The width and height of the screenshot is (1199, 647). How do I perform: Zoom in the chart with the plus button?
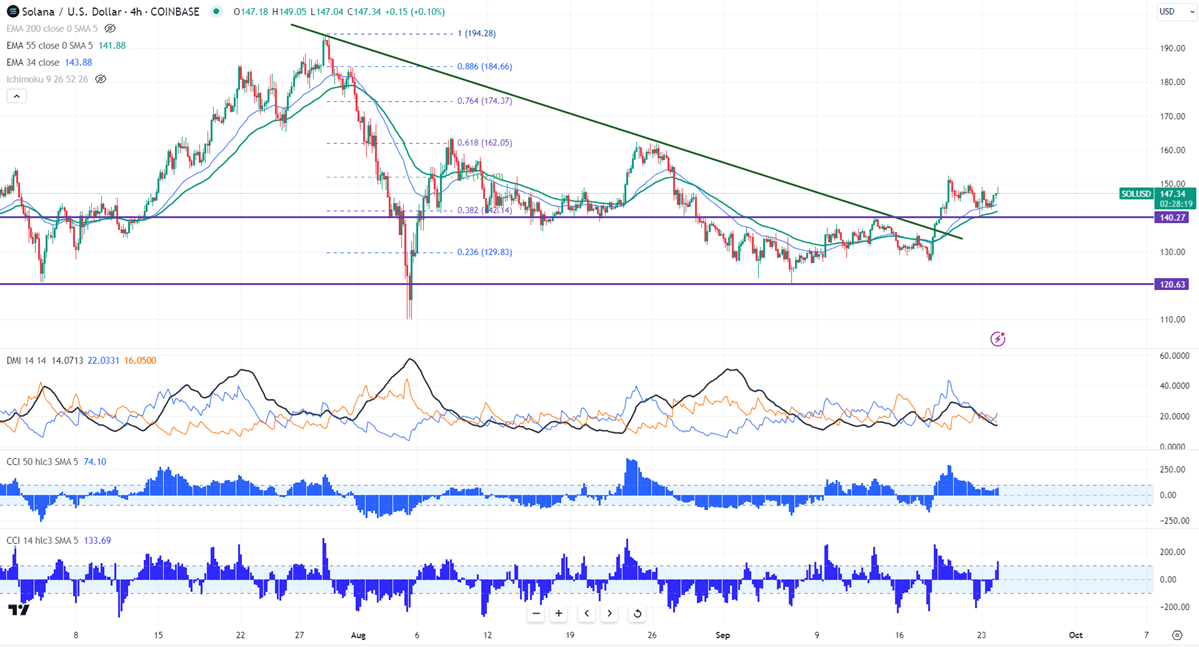pyautogui.click(x=559, y=613)
